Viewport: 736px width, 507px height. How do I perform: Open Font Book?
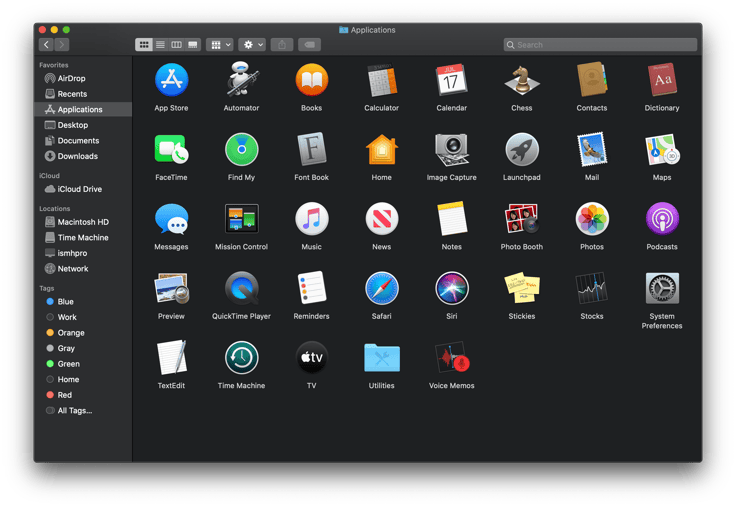coord(312,150)
